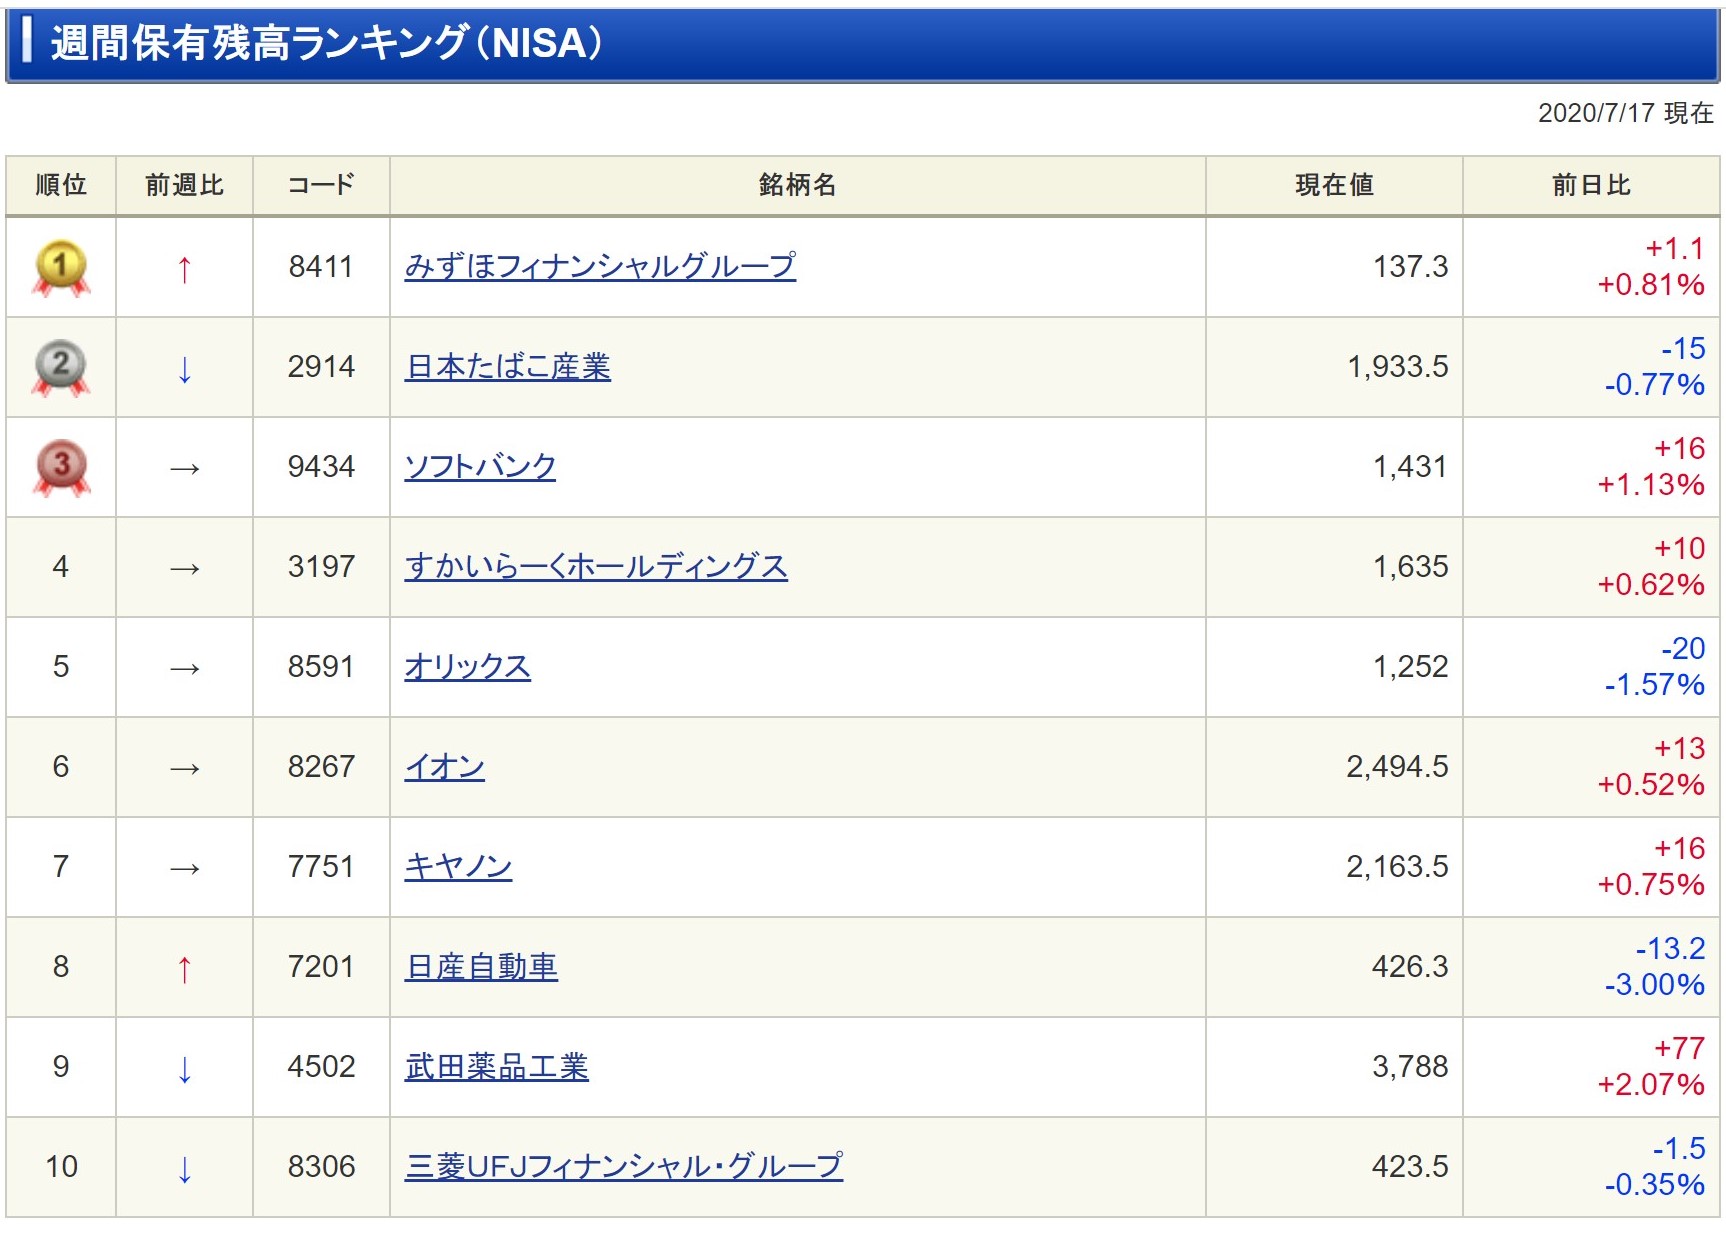This screenshot has height=1244, width=1726.
Task: Click the 2020/7/17 現在 date text
Action: point(1626,113)
